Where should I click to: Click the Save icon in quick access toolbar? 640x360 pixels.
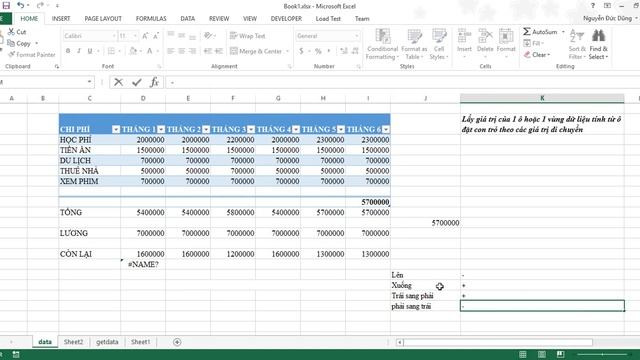pyautogui.click(x=6, y=6)
